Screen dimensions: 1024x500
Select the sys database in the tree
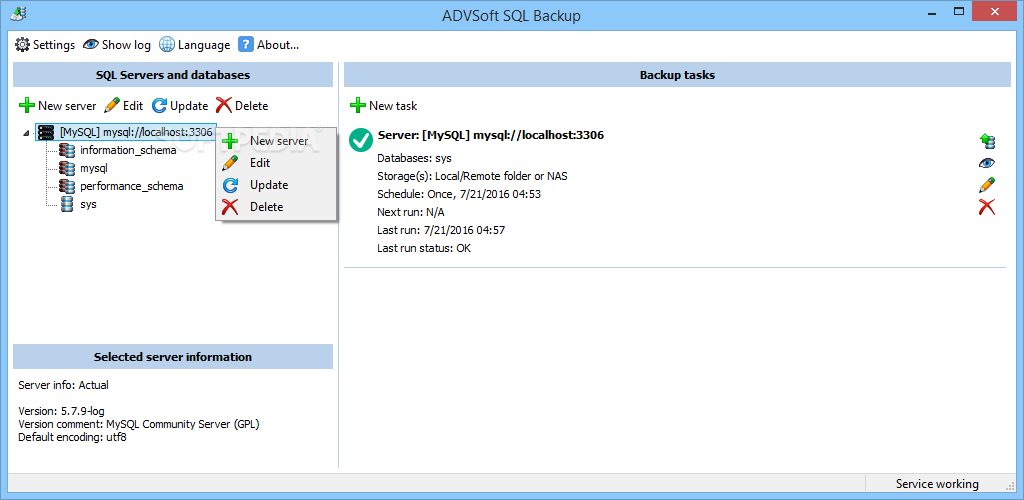(x=88, y=204)
